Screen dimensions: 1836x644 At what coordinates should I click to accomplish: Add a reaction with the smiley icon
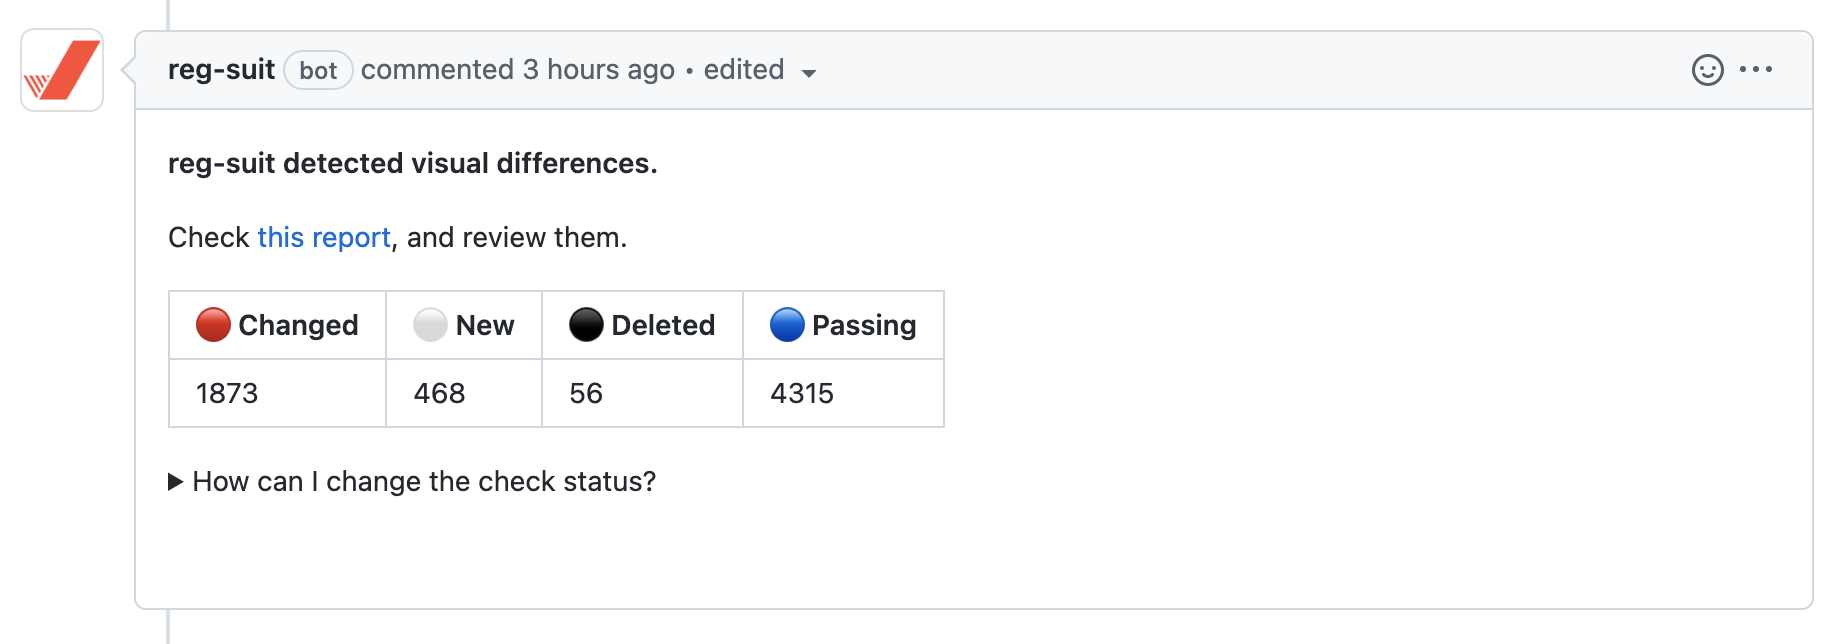[x=1707, y=70]
